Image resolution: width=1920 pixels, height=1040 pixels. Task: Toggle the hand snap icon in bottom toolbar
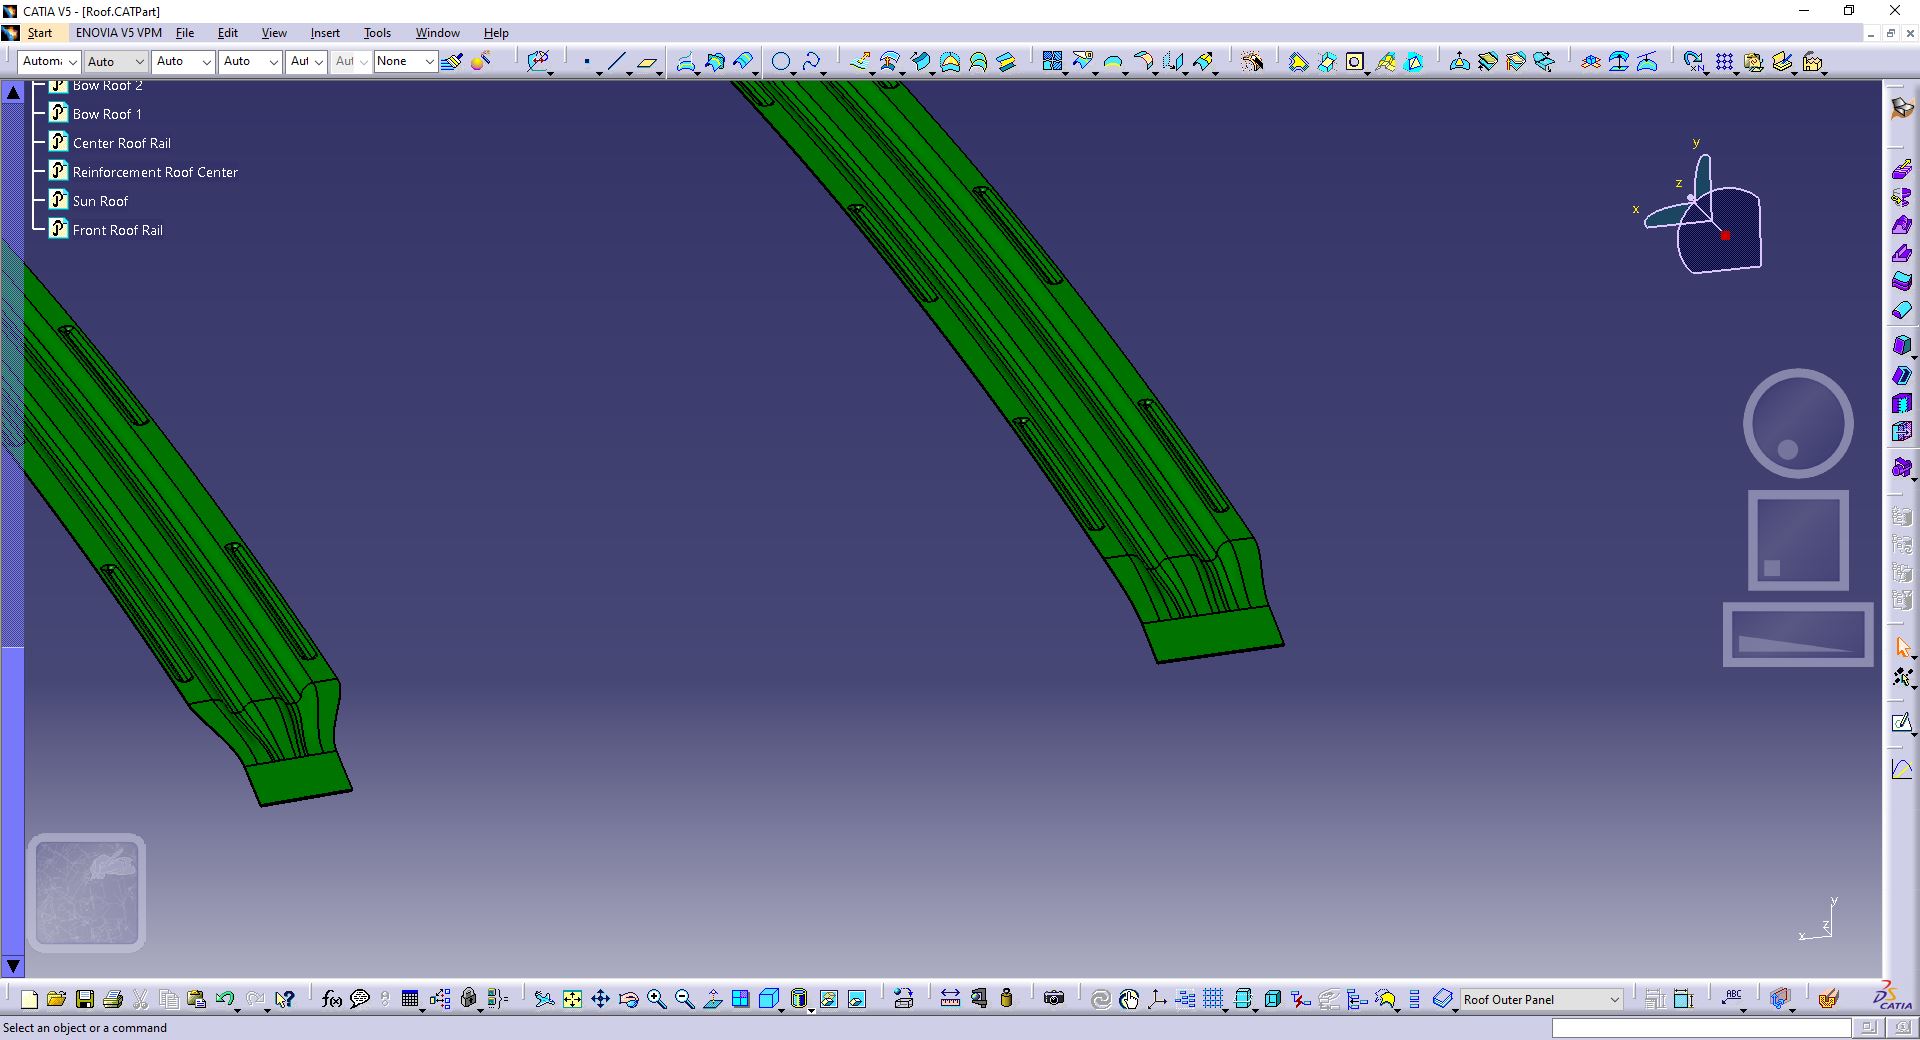(x=1129, y=998)
